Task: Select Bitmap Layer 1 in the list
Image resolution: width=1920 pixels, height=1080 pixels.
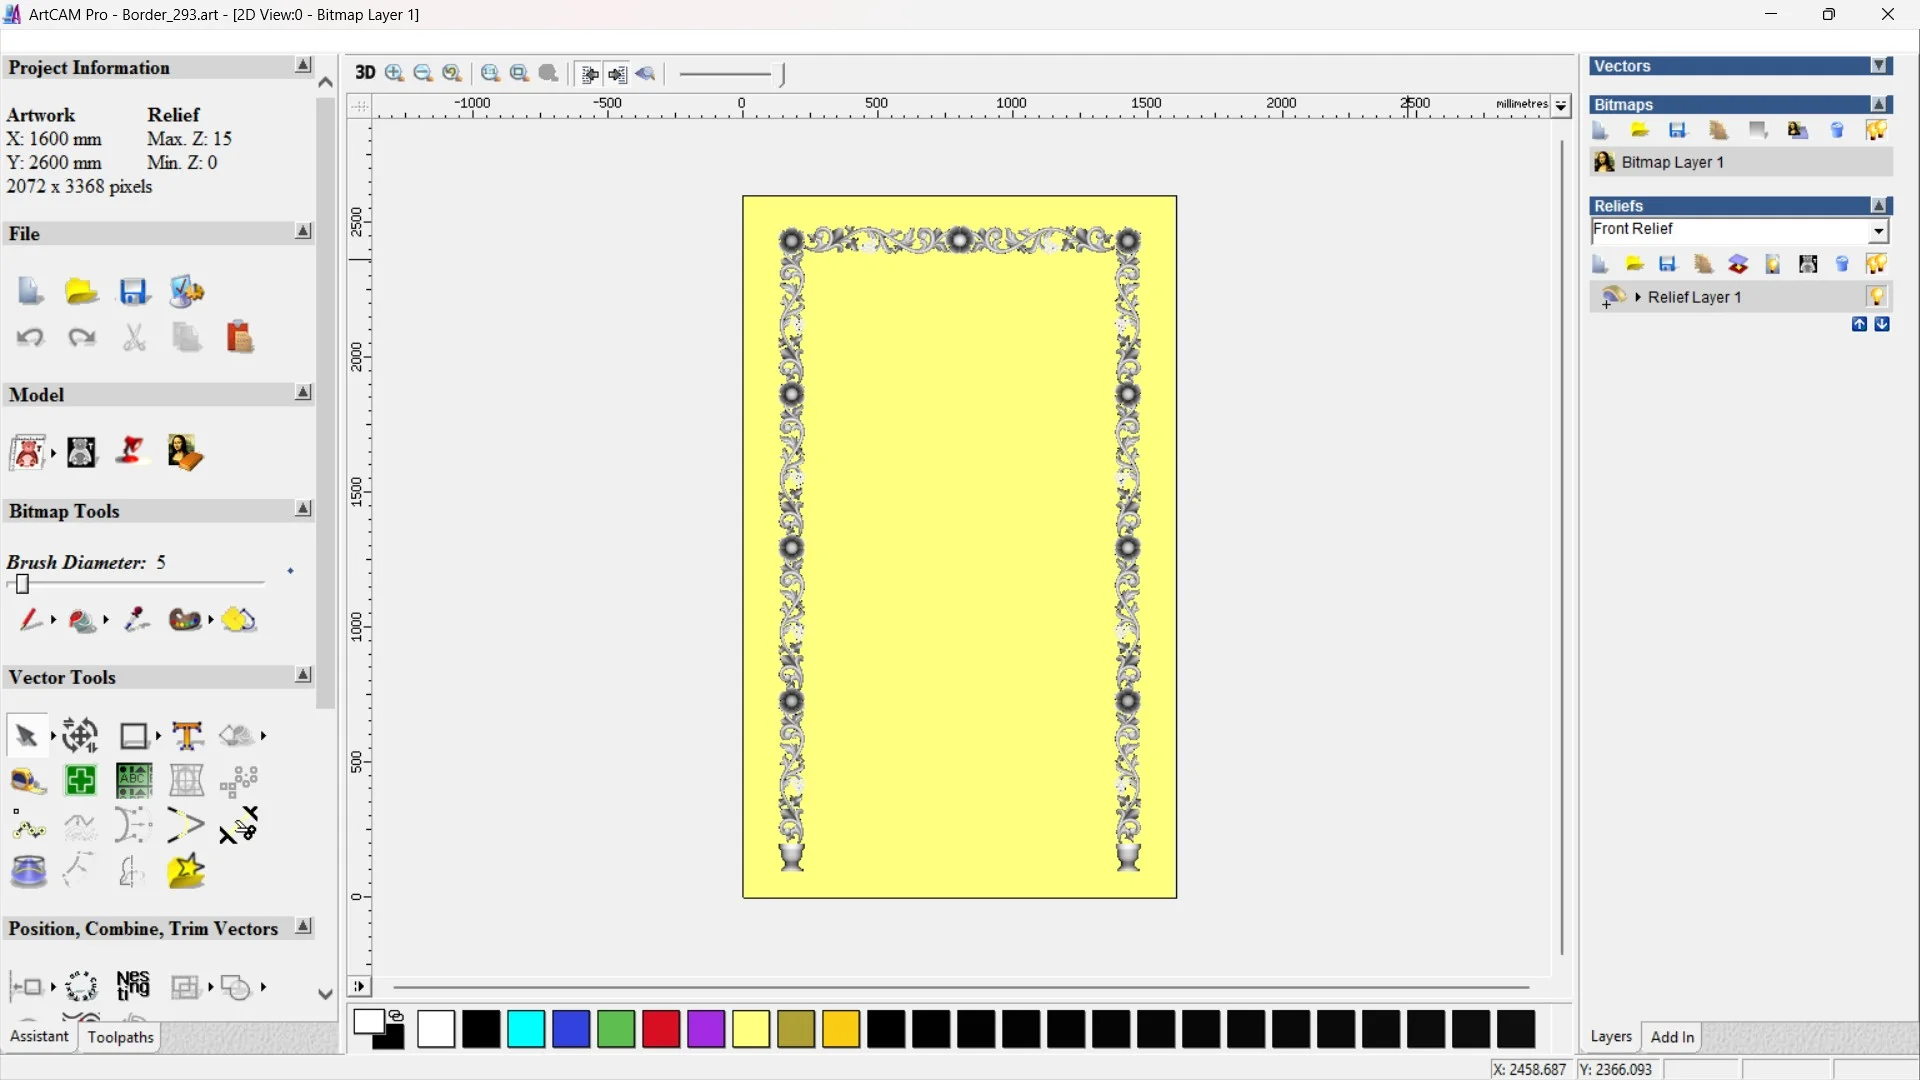Action: (x=1672, y=162)
